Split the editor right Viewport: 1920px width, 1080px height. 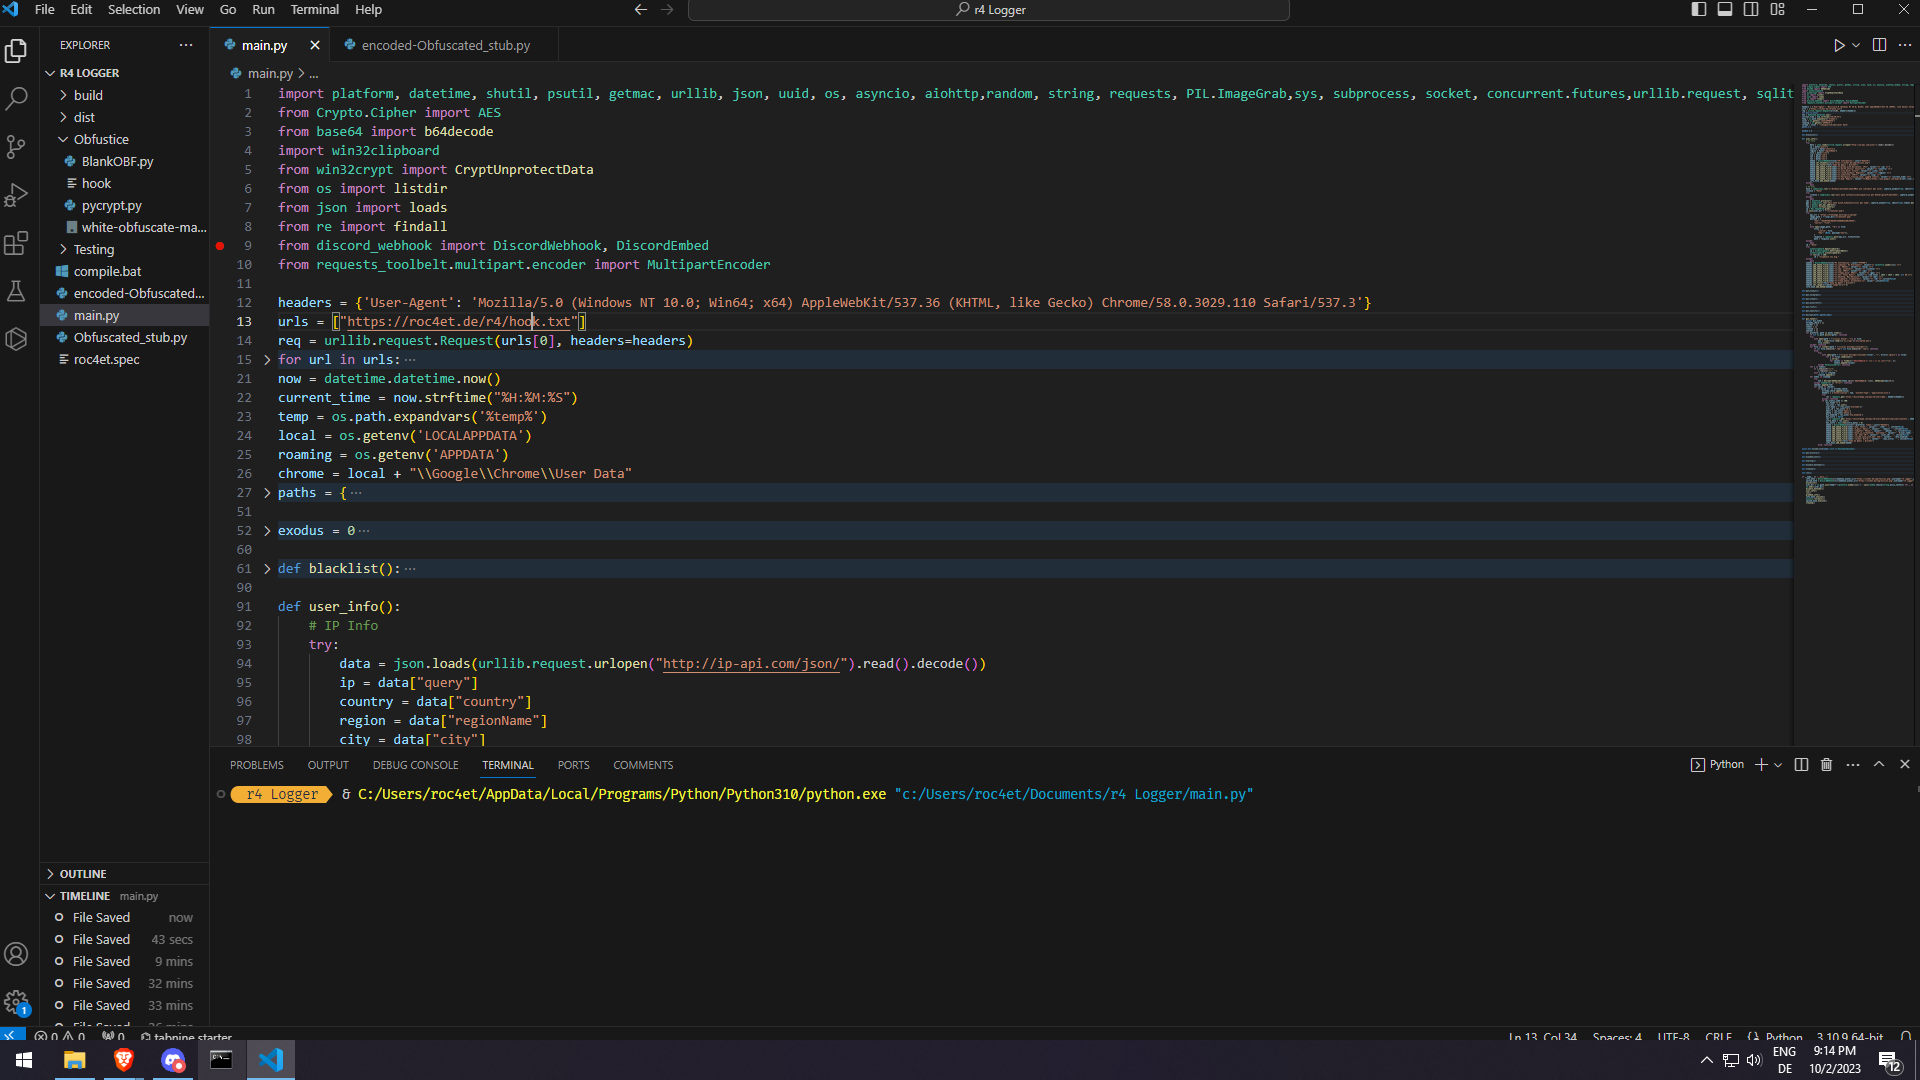tap(1879, 45)
